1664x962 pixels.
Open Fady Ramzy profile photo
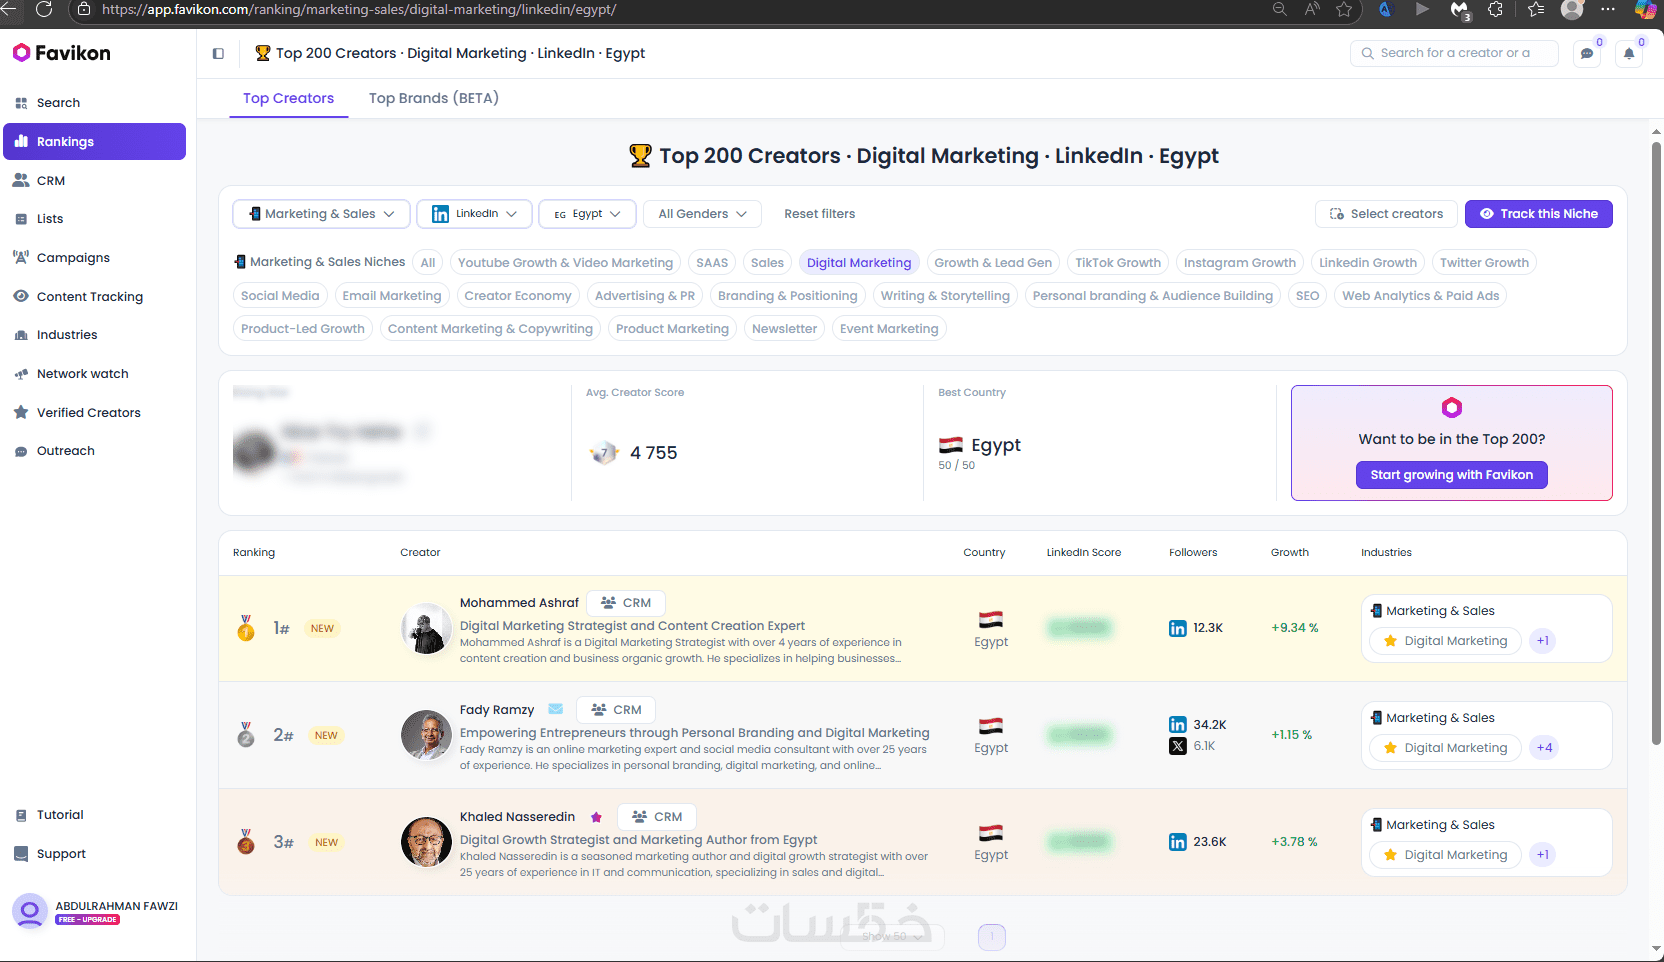(x=426, y=735)
